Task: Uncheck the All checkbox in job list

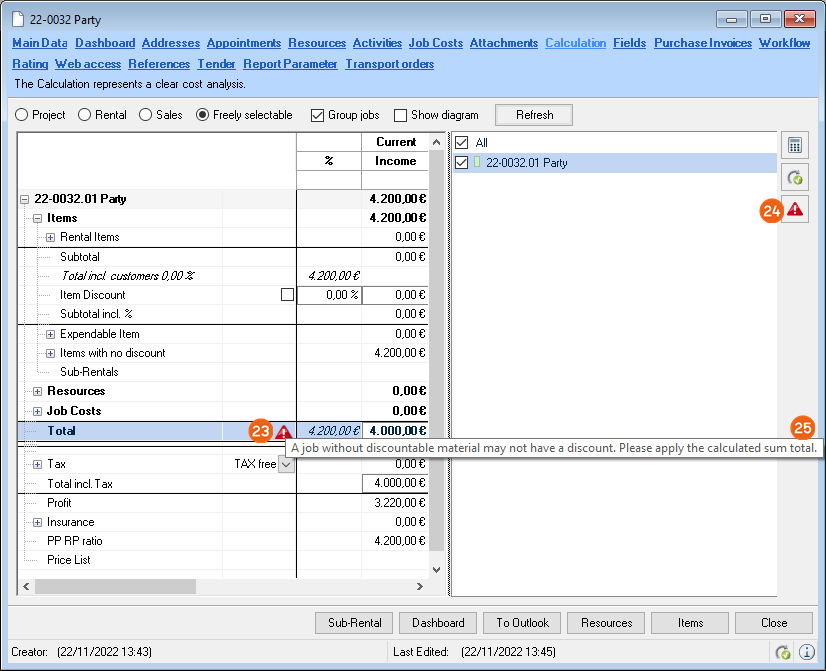Action: click(461, 143)
